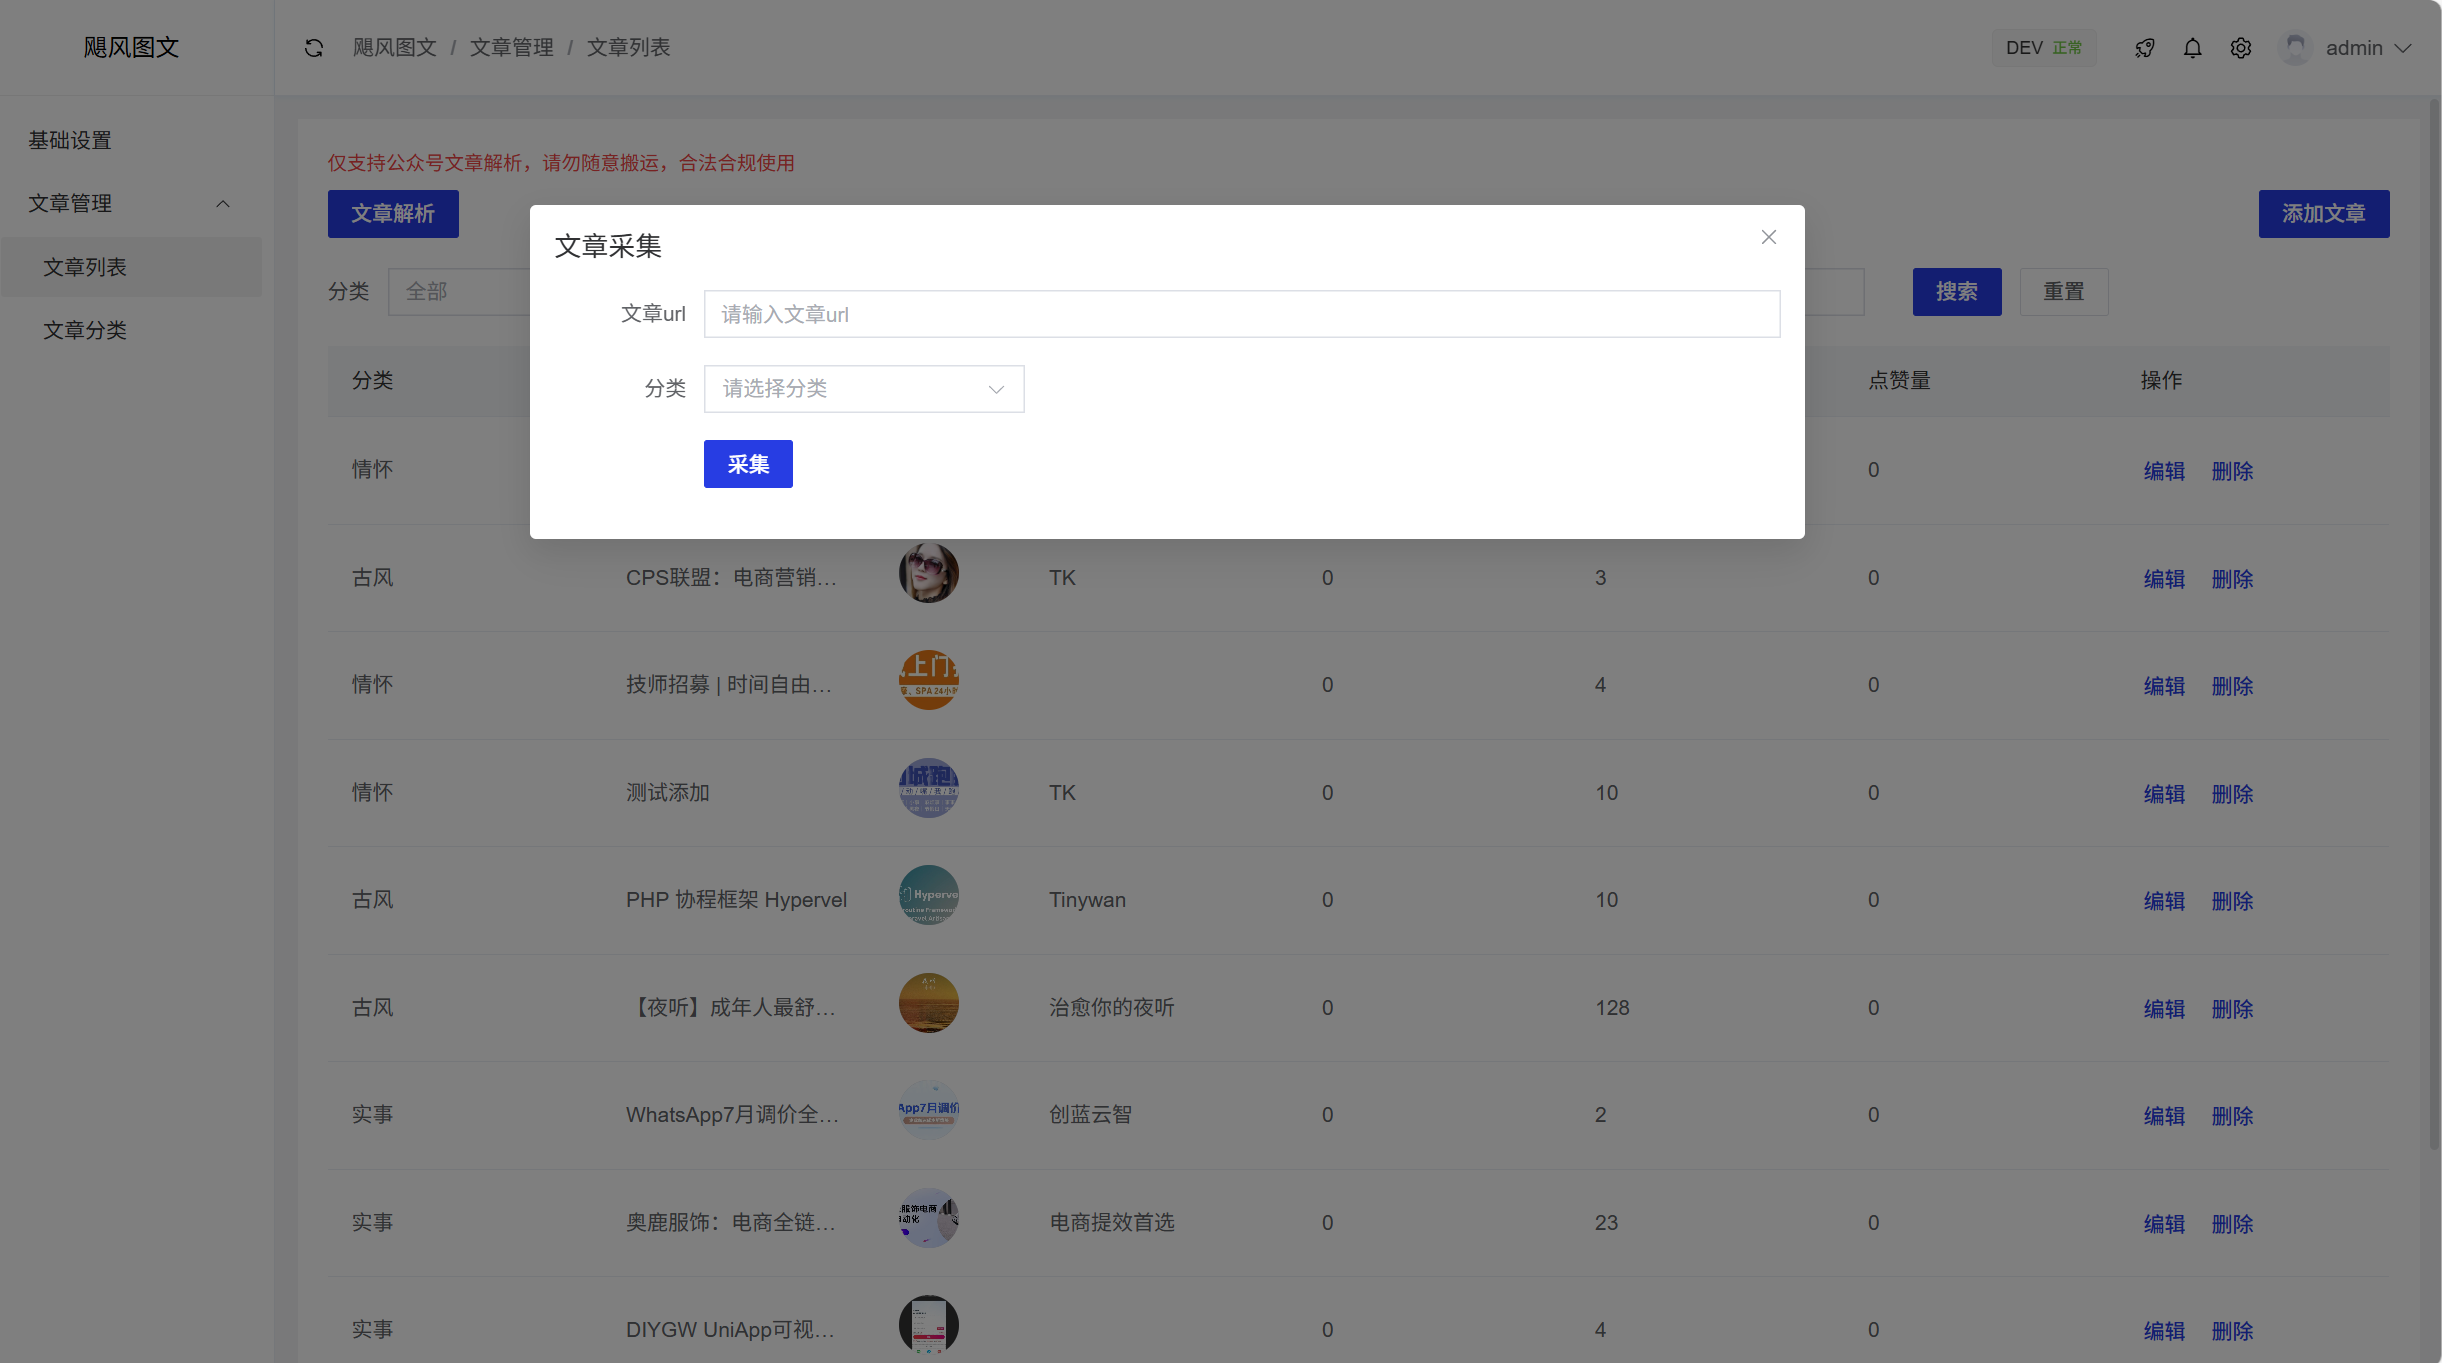Close the 文章采集 dialog
2442x1363 pixels.
pyautogui.click(x=1768, y=237)
